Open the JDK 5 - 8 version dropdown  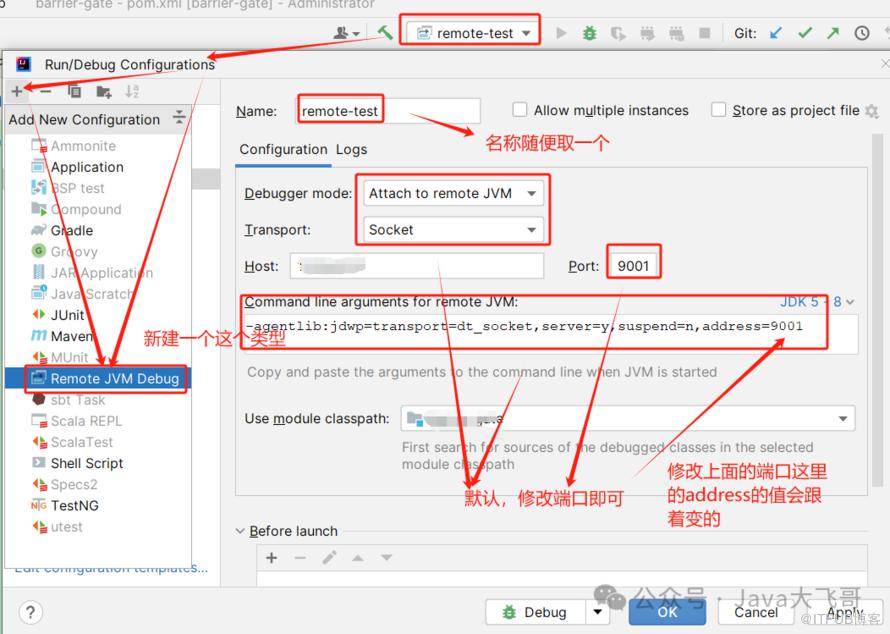point(816,301)
